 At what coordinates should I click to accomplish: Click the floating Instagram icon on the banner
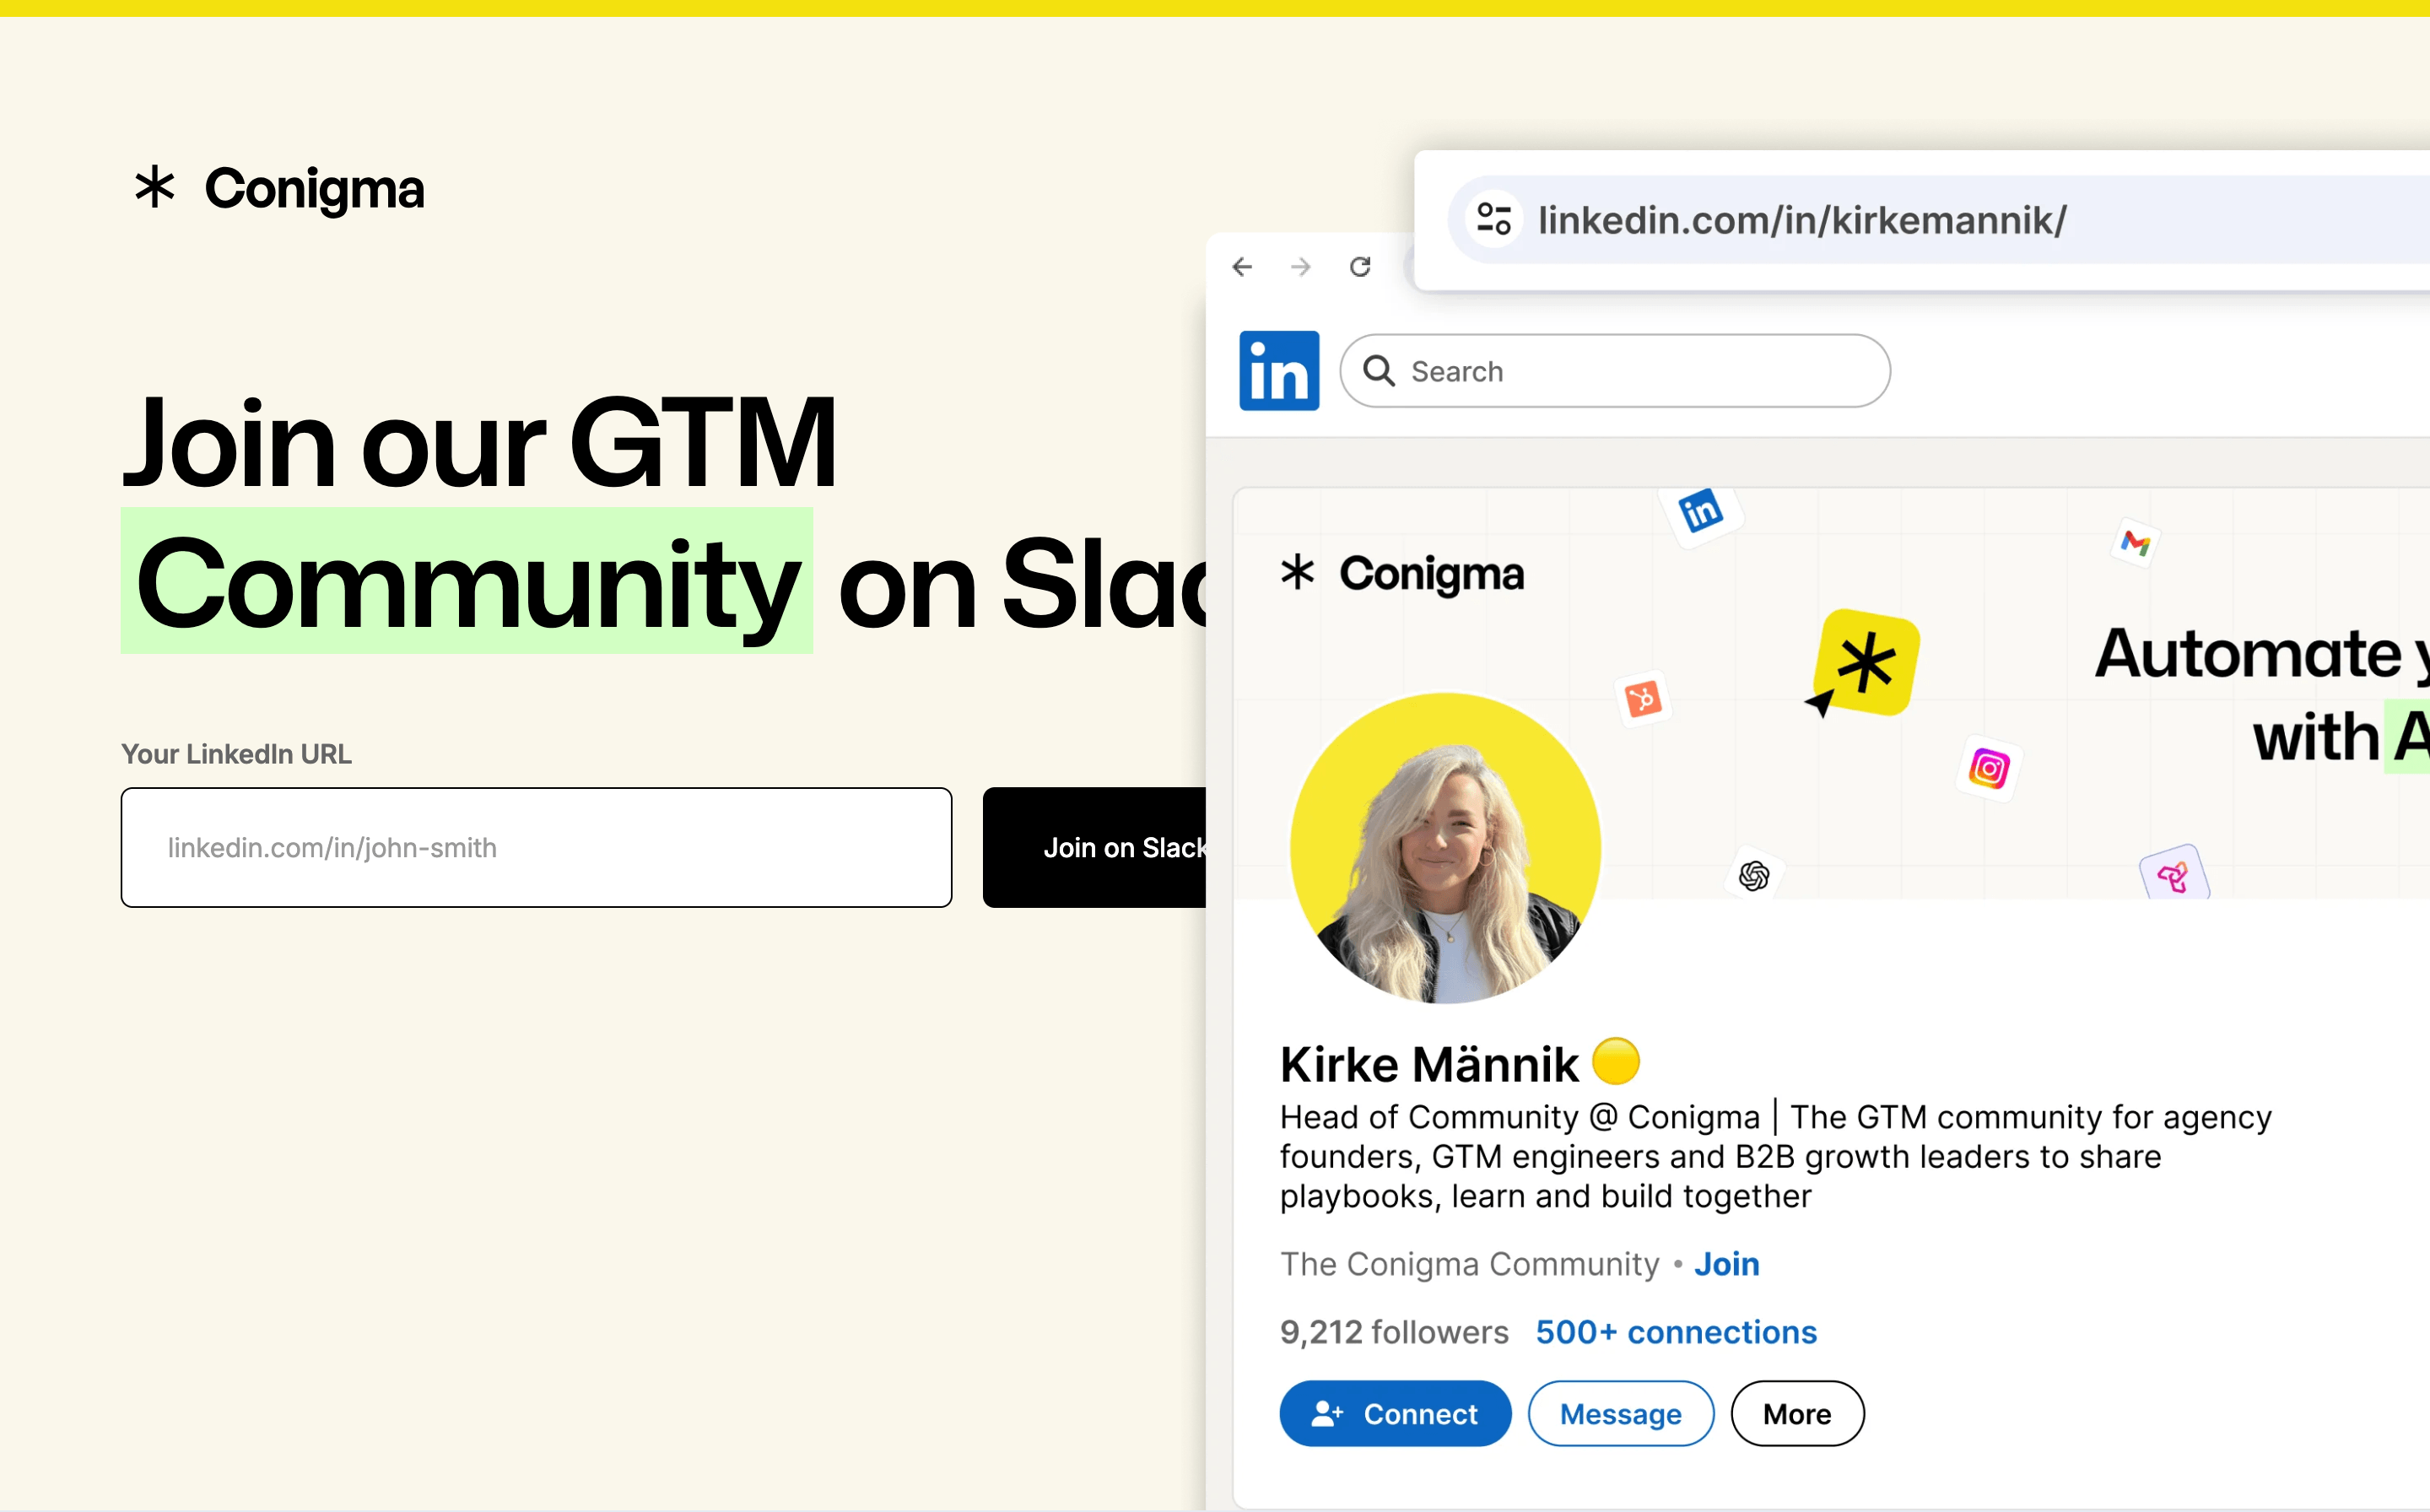pos(1988,768)
